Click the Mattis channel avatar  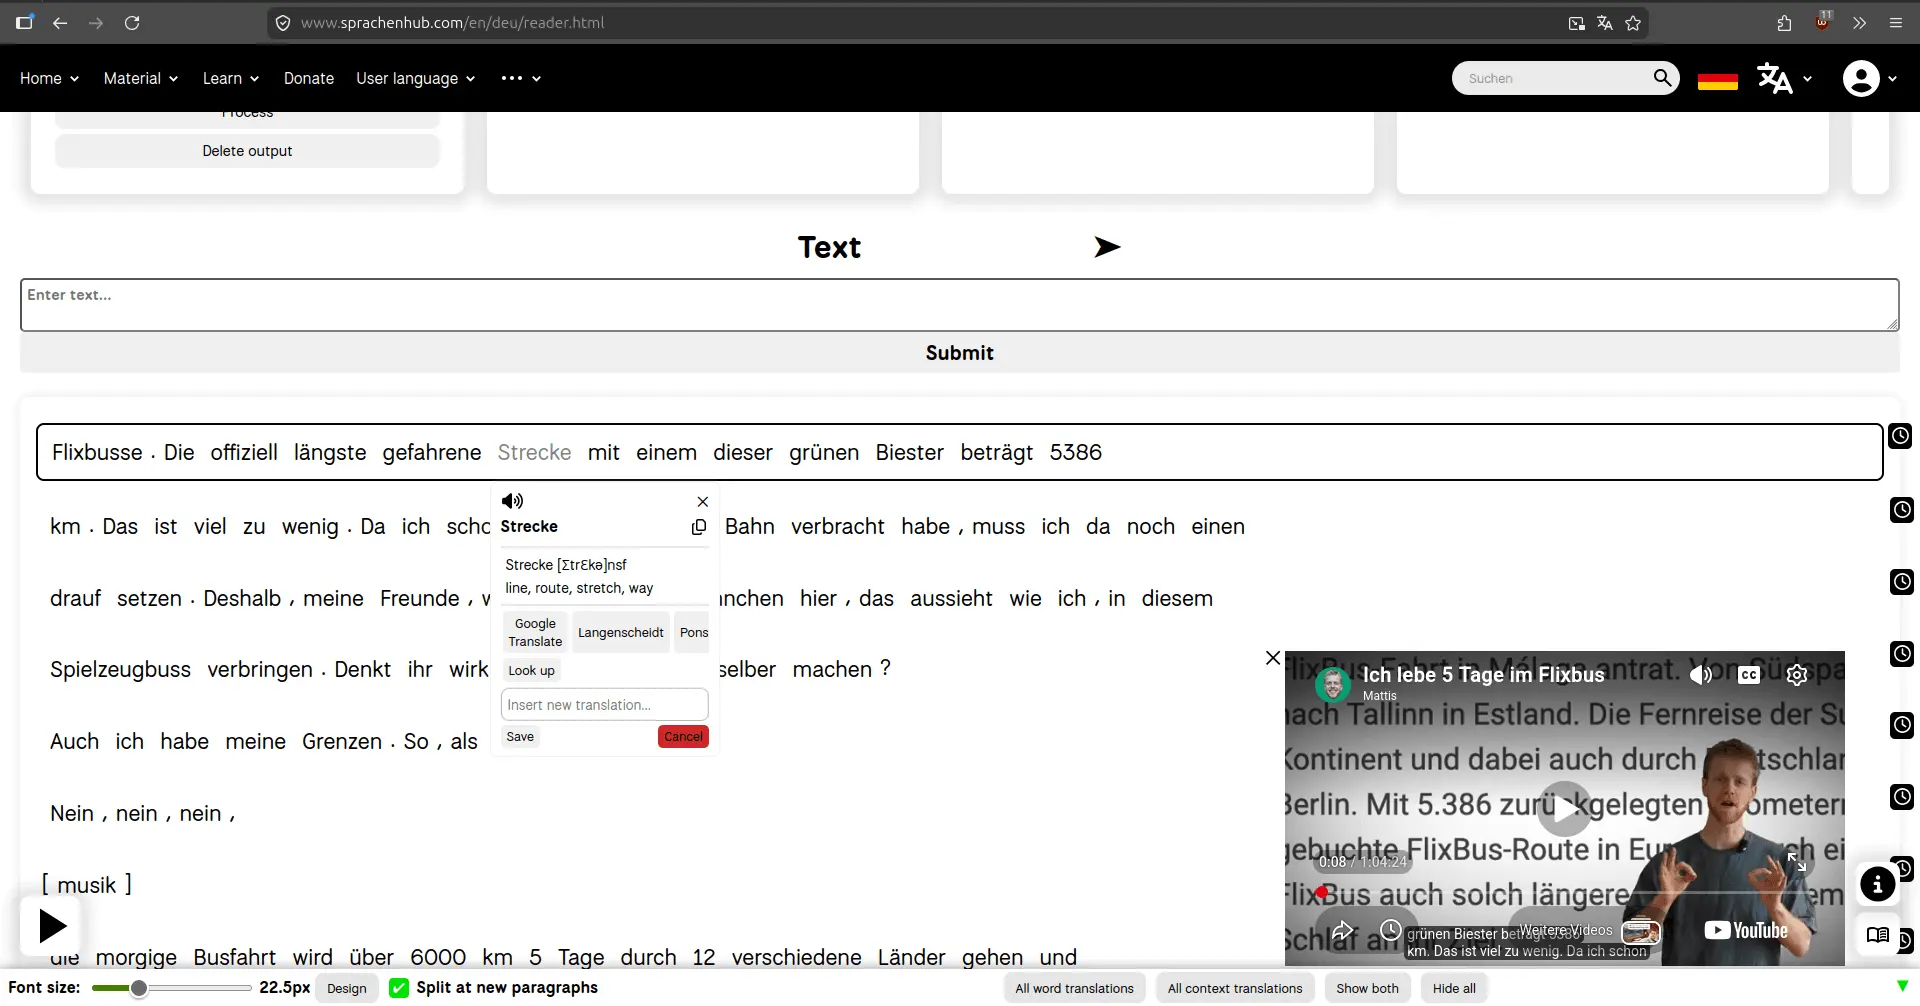[x=1332, y=684]
